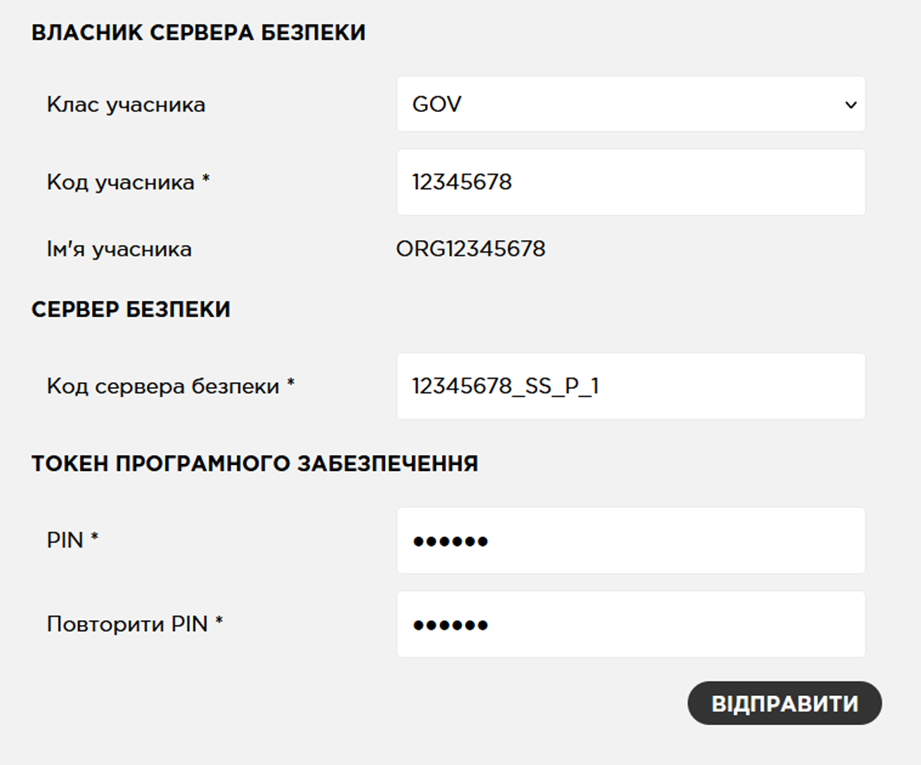Click the ВЛАСНИК СЕРВЕРА БЕЗПЕКИ heading

click(198, 33)
